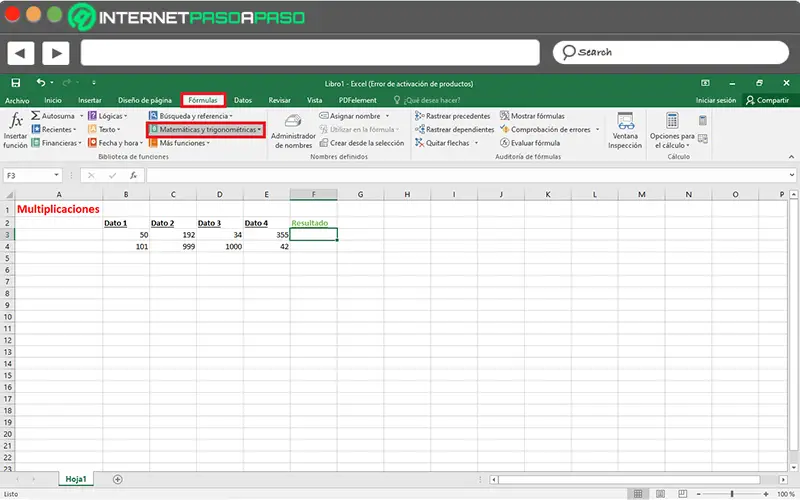
Task: Open Búsqueda y referencia functions
Action: point(191,116)
